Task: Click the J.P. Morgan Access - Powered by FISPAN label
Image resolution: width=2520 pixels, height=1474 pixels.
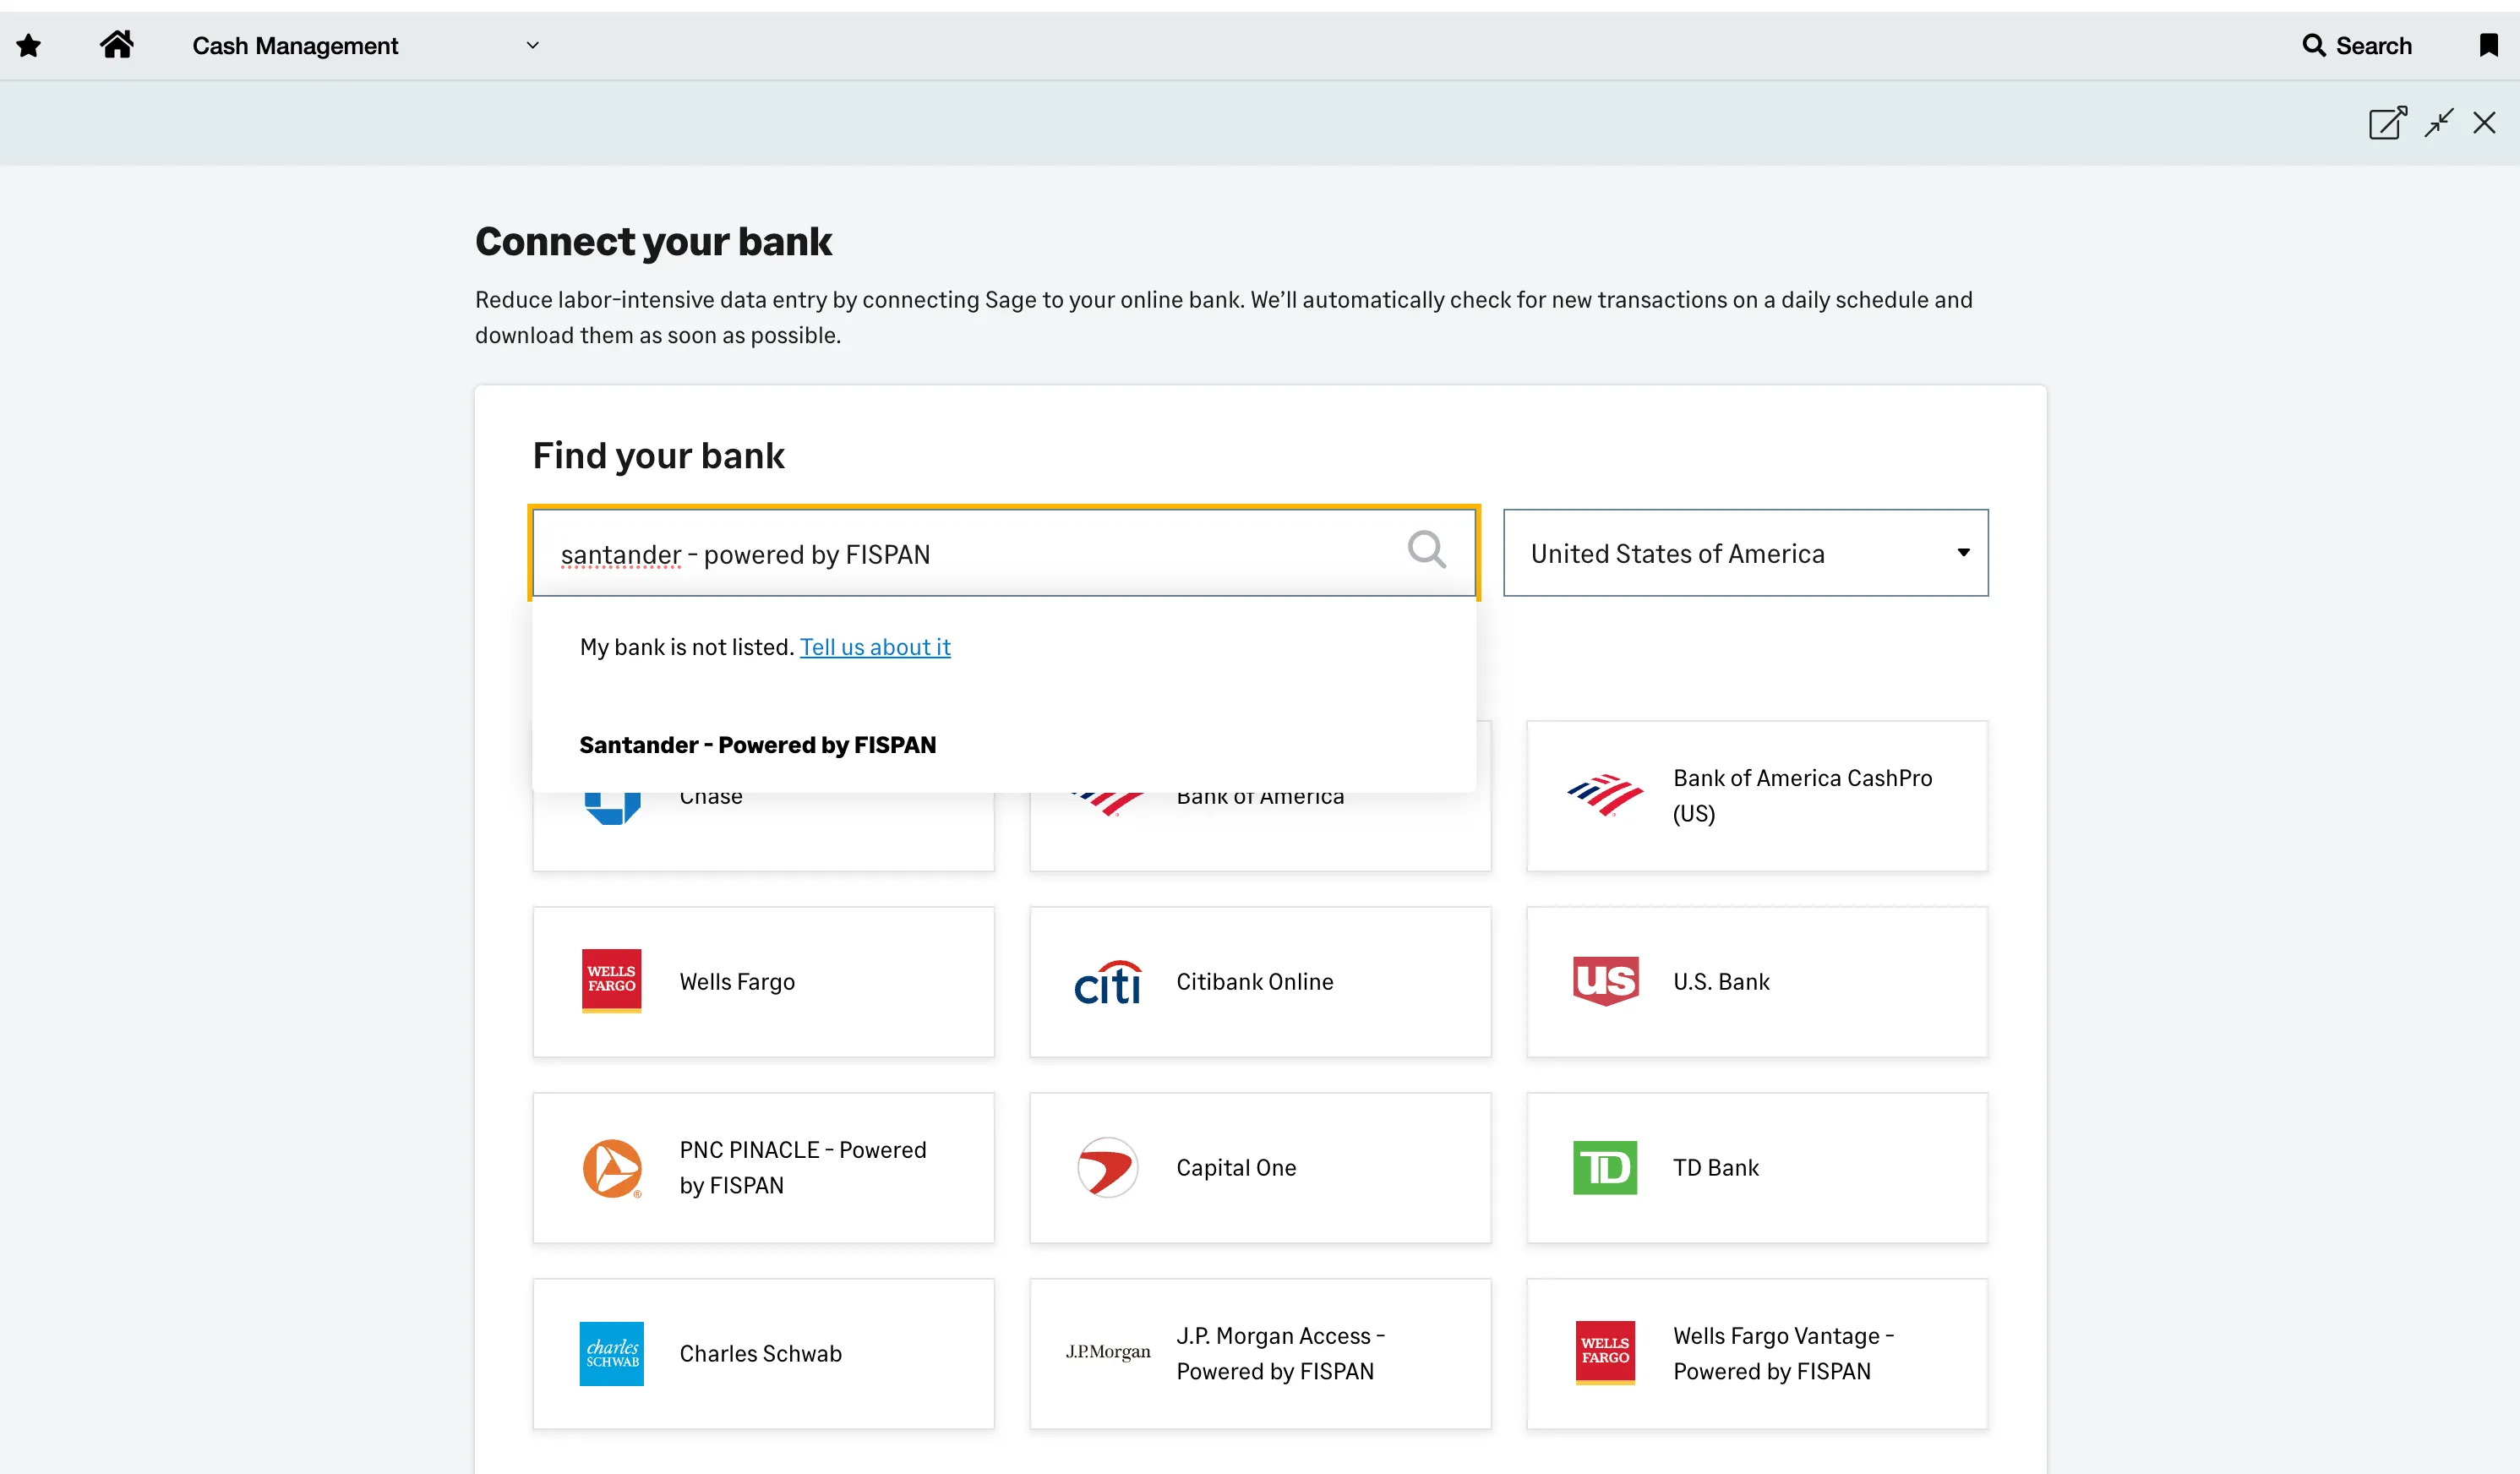Action: (x=1280, y=1354)
